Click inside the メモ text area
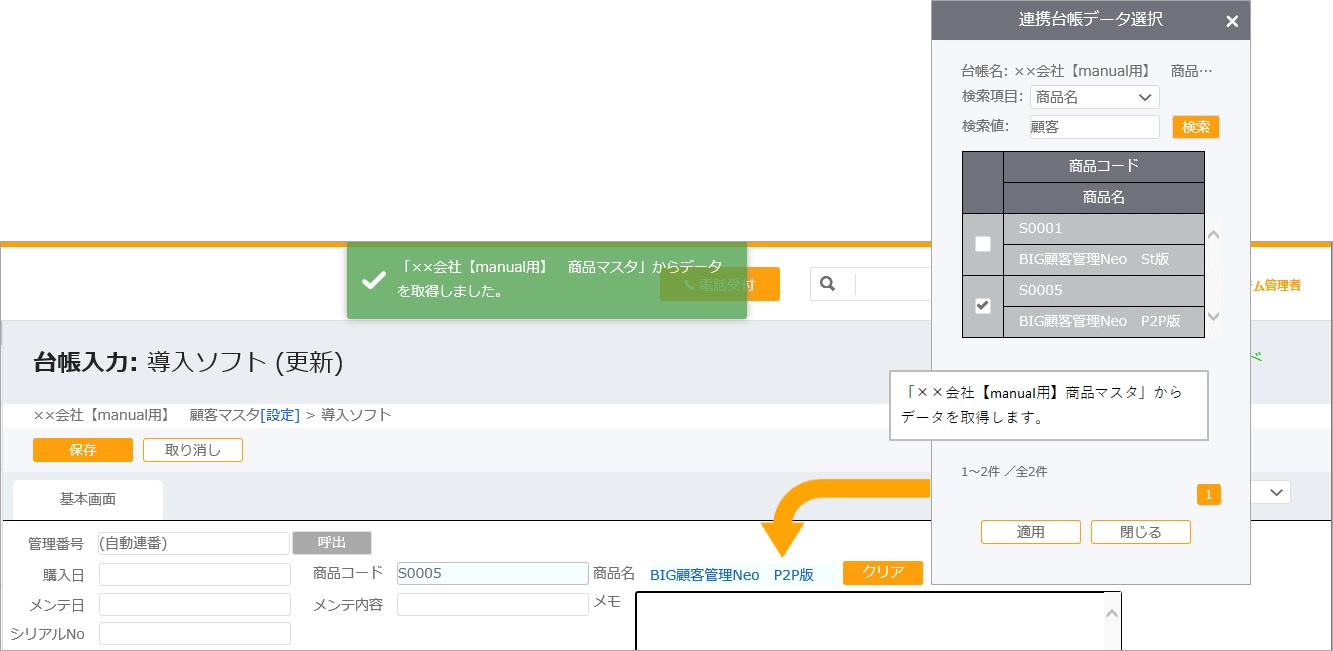Screen dimensions: 1333x651 (870, 621)
